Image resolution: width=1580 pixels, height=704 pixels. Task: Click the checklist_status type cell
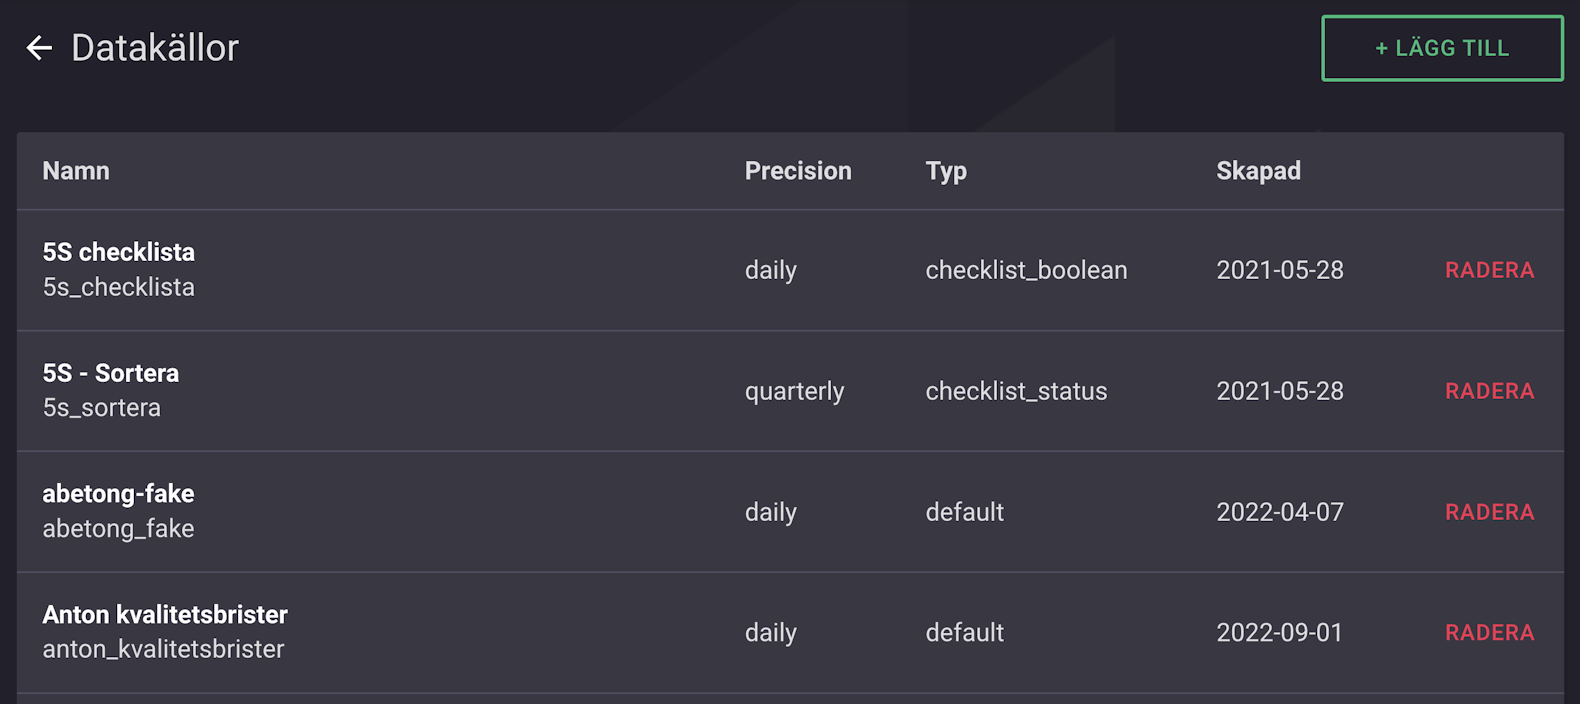pyautogui.click(x=1016, y=391)
